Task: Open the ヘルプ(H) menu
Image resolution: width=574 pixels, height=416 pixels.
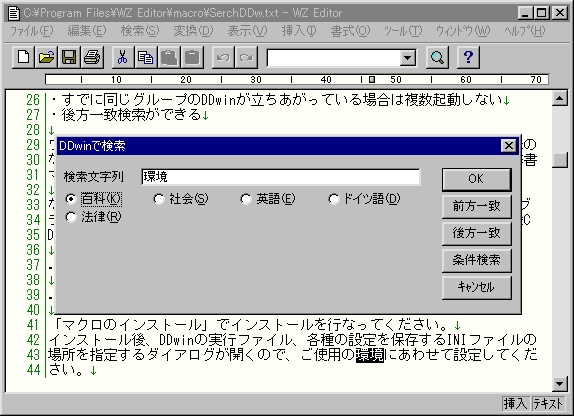Action: [x=525, y=31]
